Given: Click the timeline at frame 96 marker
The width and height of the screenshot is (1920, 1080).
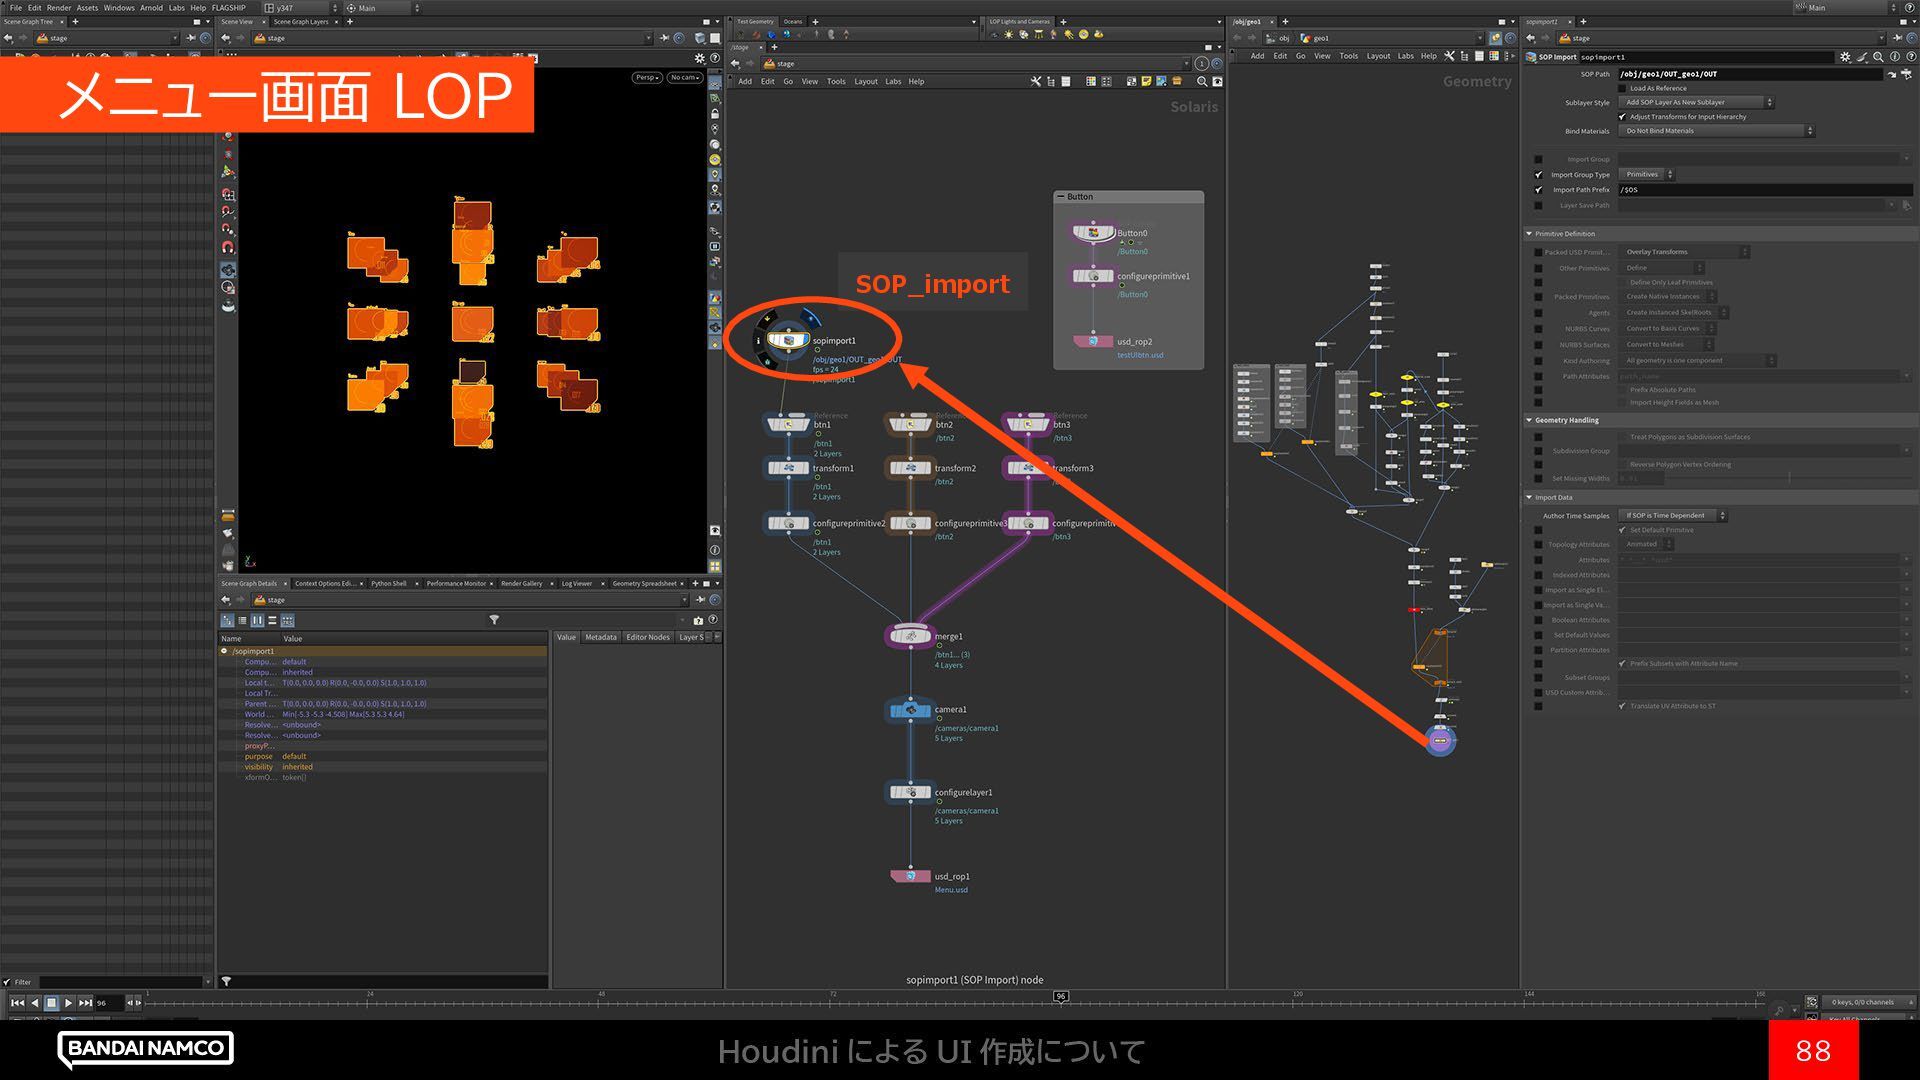Looking at the screenshot, I should pos(1061,997).
